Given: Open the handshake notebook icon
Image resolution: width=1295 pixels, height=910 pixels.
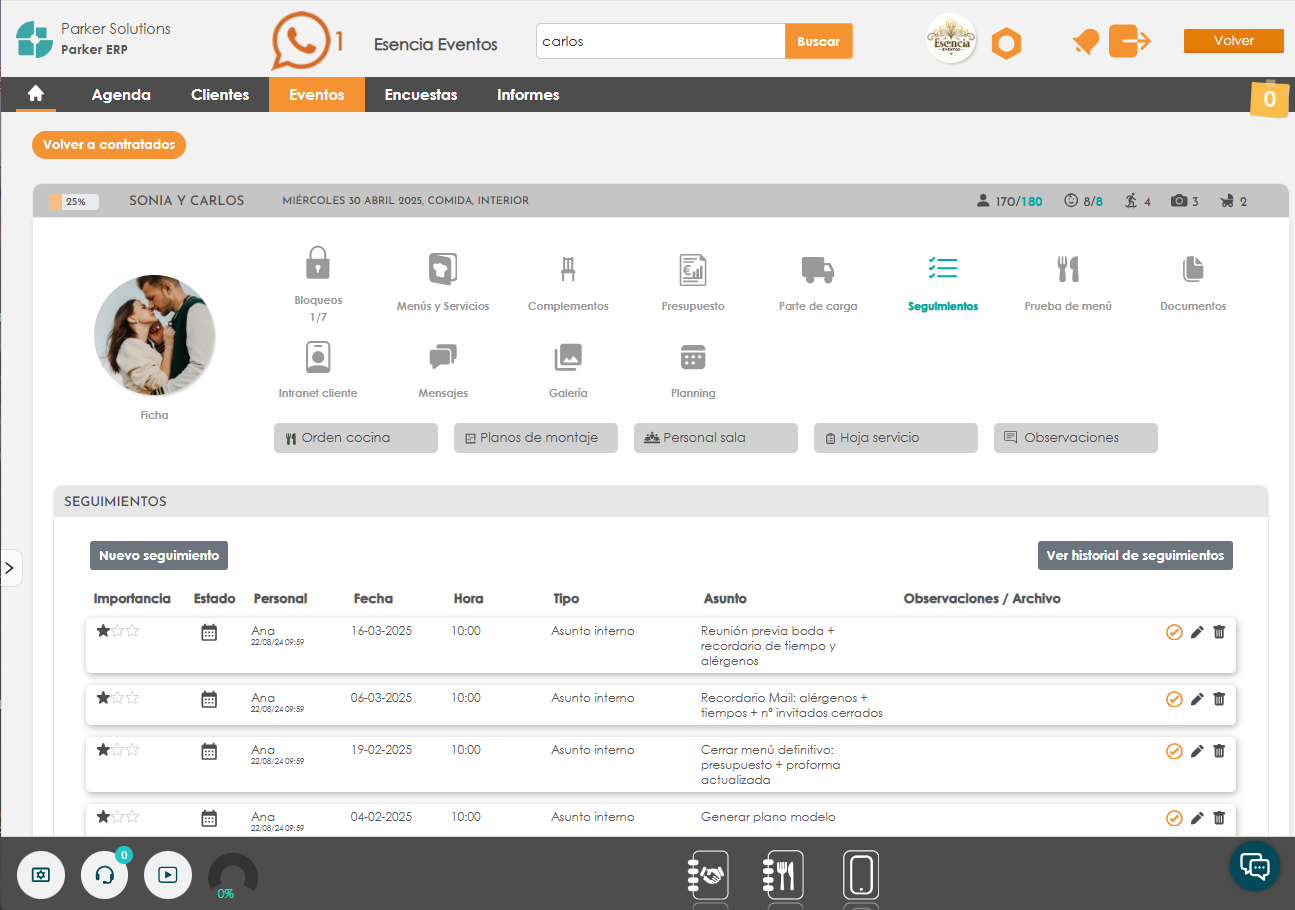Looking at the screenshot, I should (709, 875).
